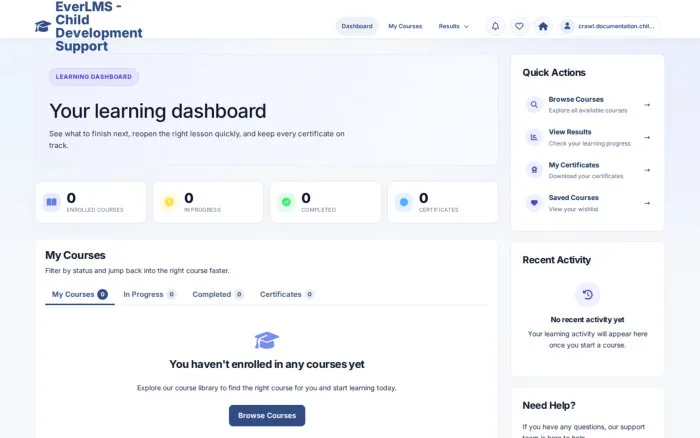Click the Enrolled Courses book icon

51,202
